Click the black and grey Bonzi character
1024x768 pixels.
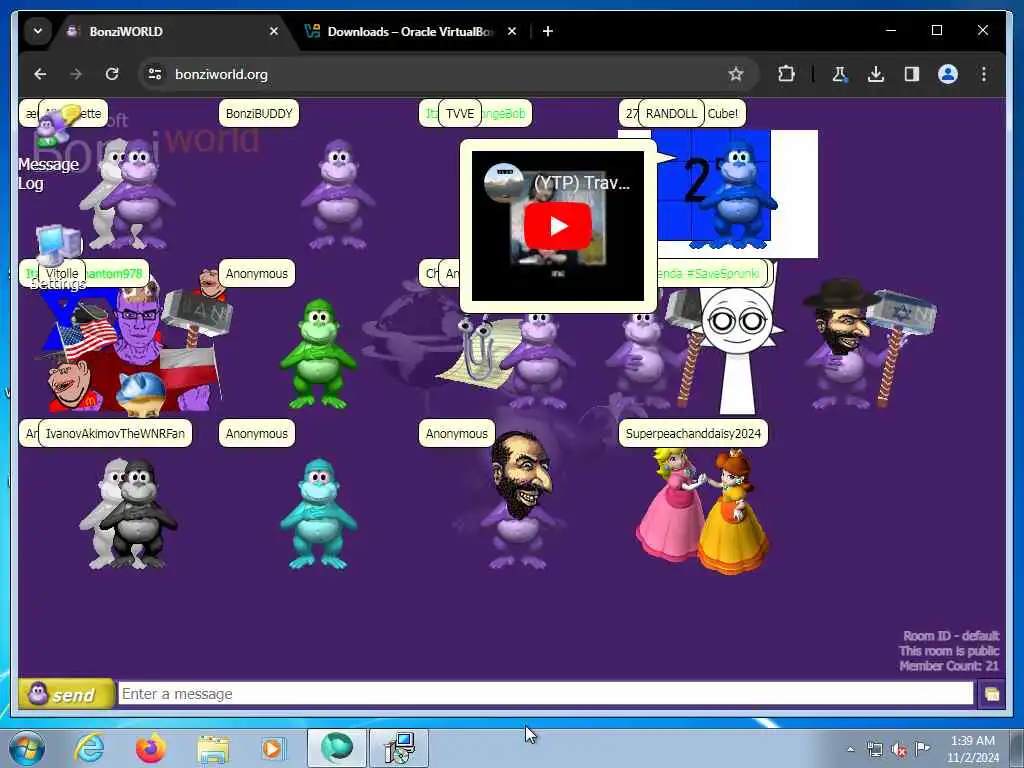[x=137, y=513]
